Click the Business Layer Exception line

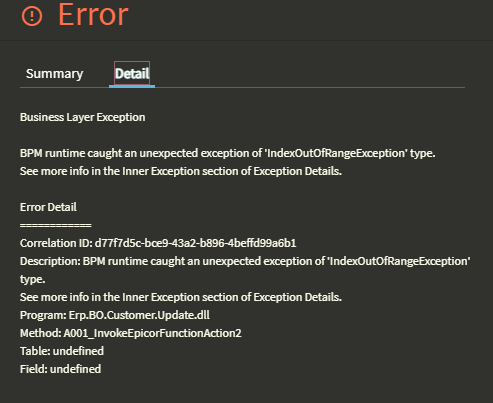pyautogui.click(x=83, y=117)
